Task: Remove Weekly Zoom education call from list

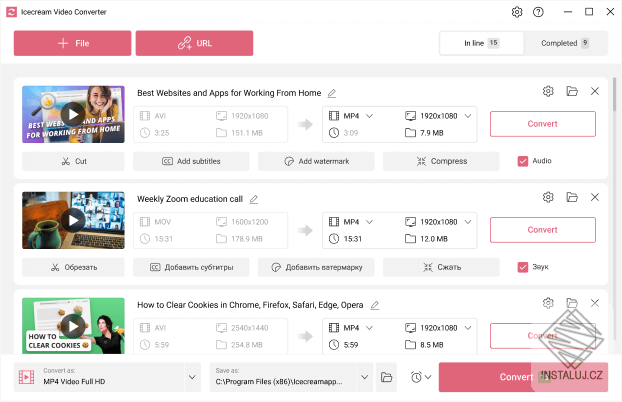Action: (595, 197)
